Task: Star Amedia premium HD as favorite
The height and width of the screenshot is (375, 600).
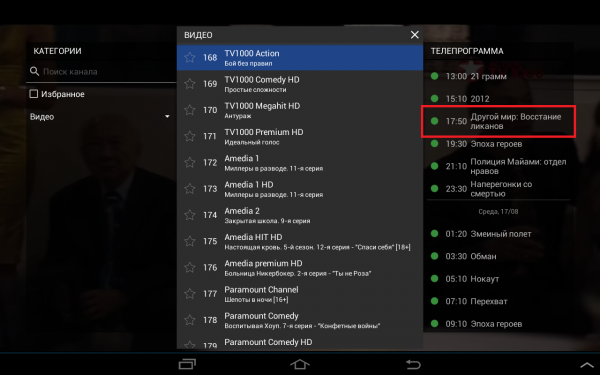Action: coord(190,267)
